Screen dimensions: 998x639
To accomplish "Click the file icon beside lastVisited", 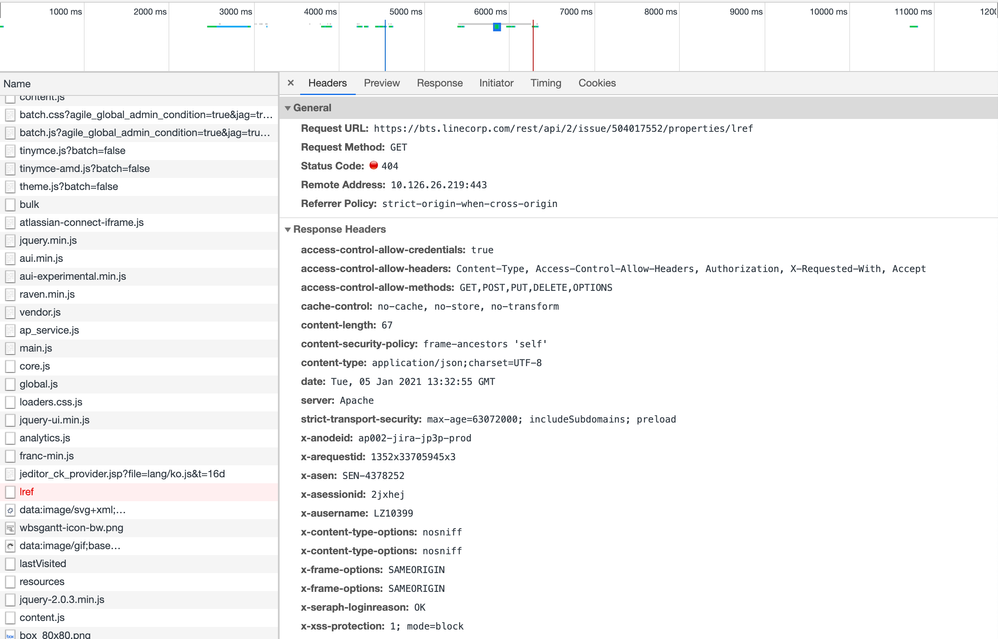I will click(x=10, y=564).
